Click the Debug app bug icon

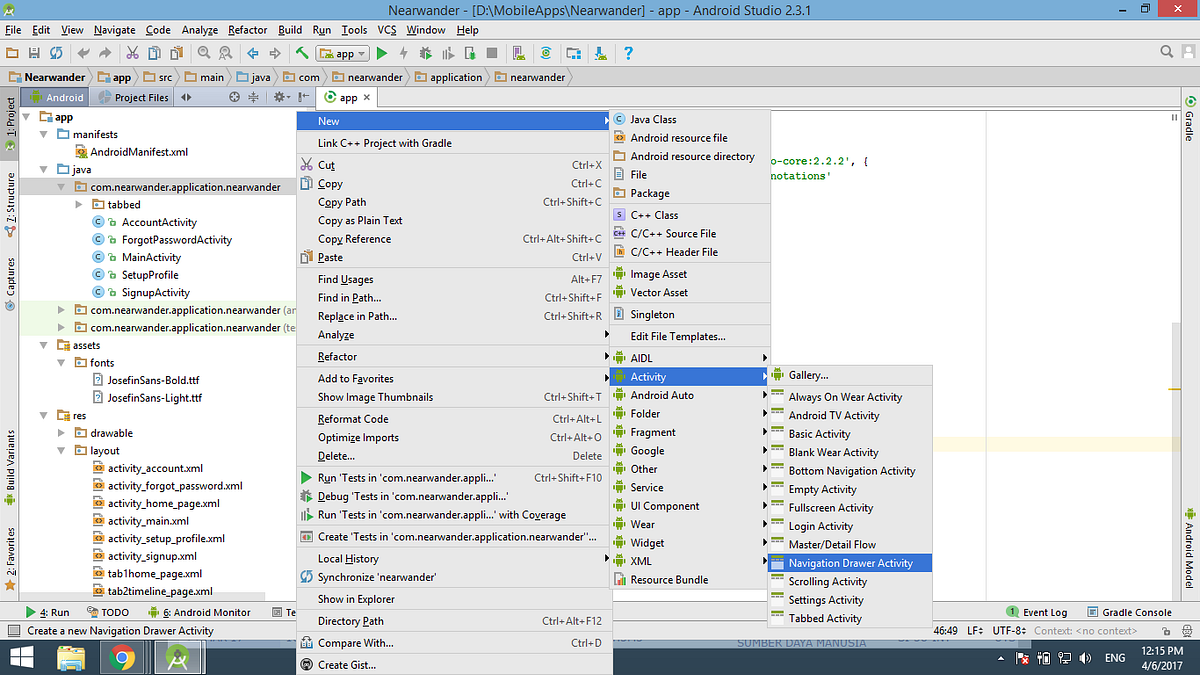click(x=426, y=53)
